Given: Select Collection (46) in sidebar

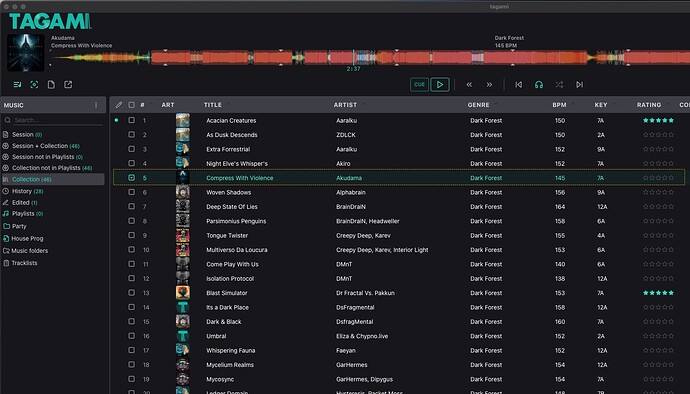Looking at the screenshot, I should click(53, 179).
